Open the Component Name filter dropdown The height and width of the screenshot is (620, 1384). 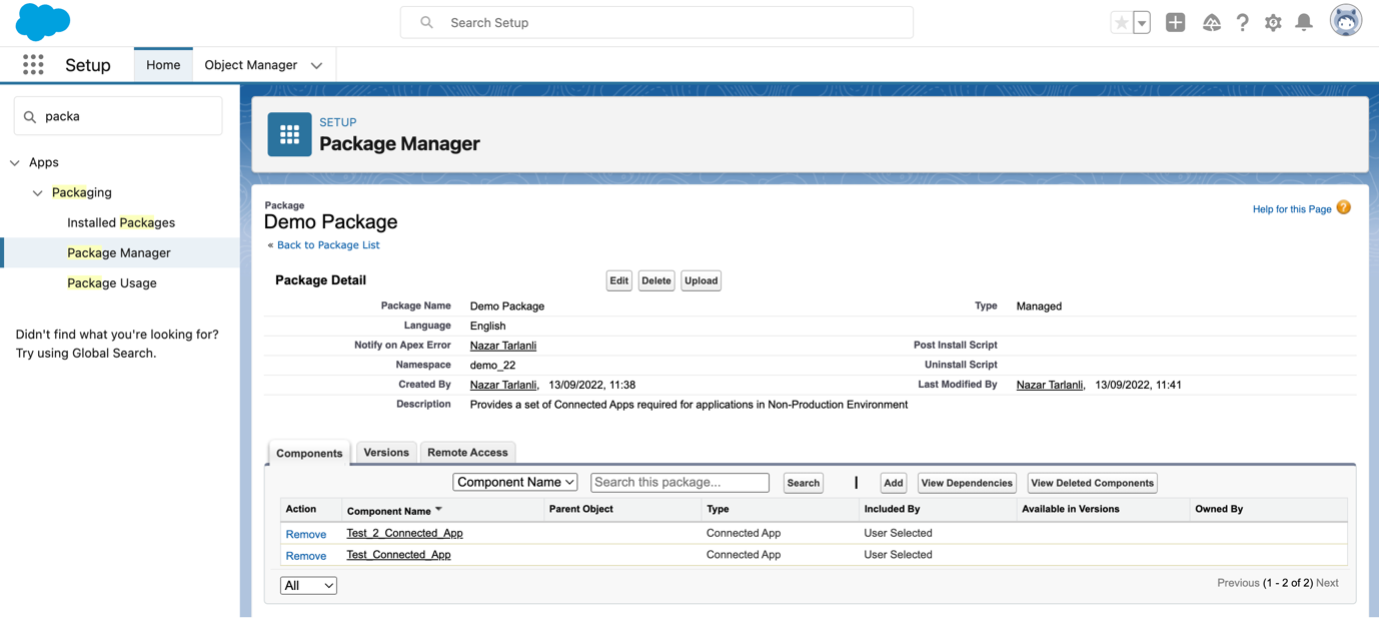click(515, 482)
